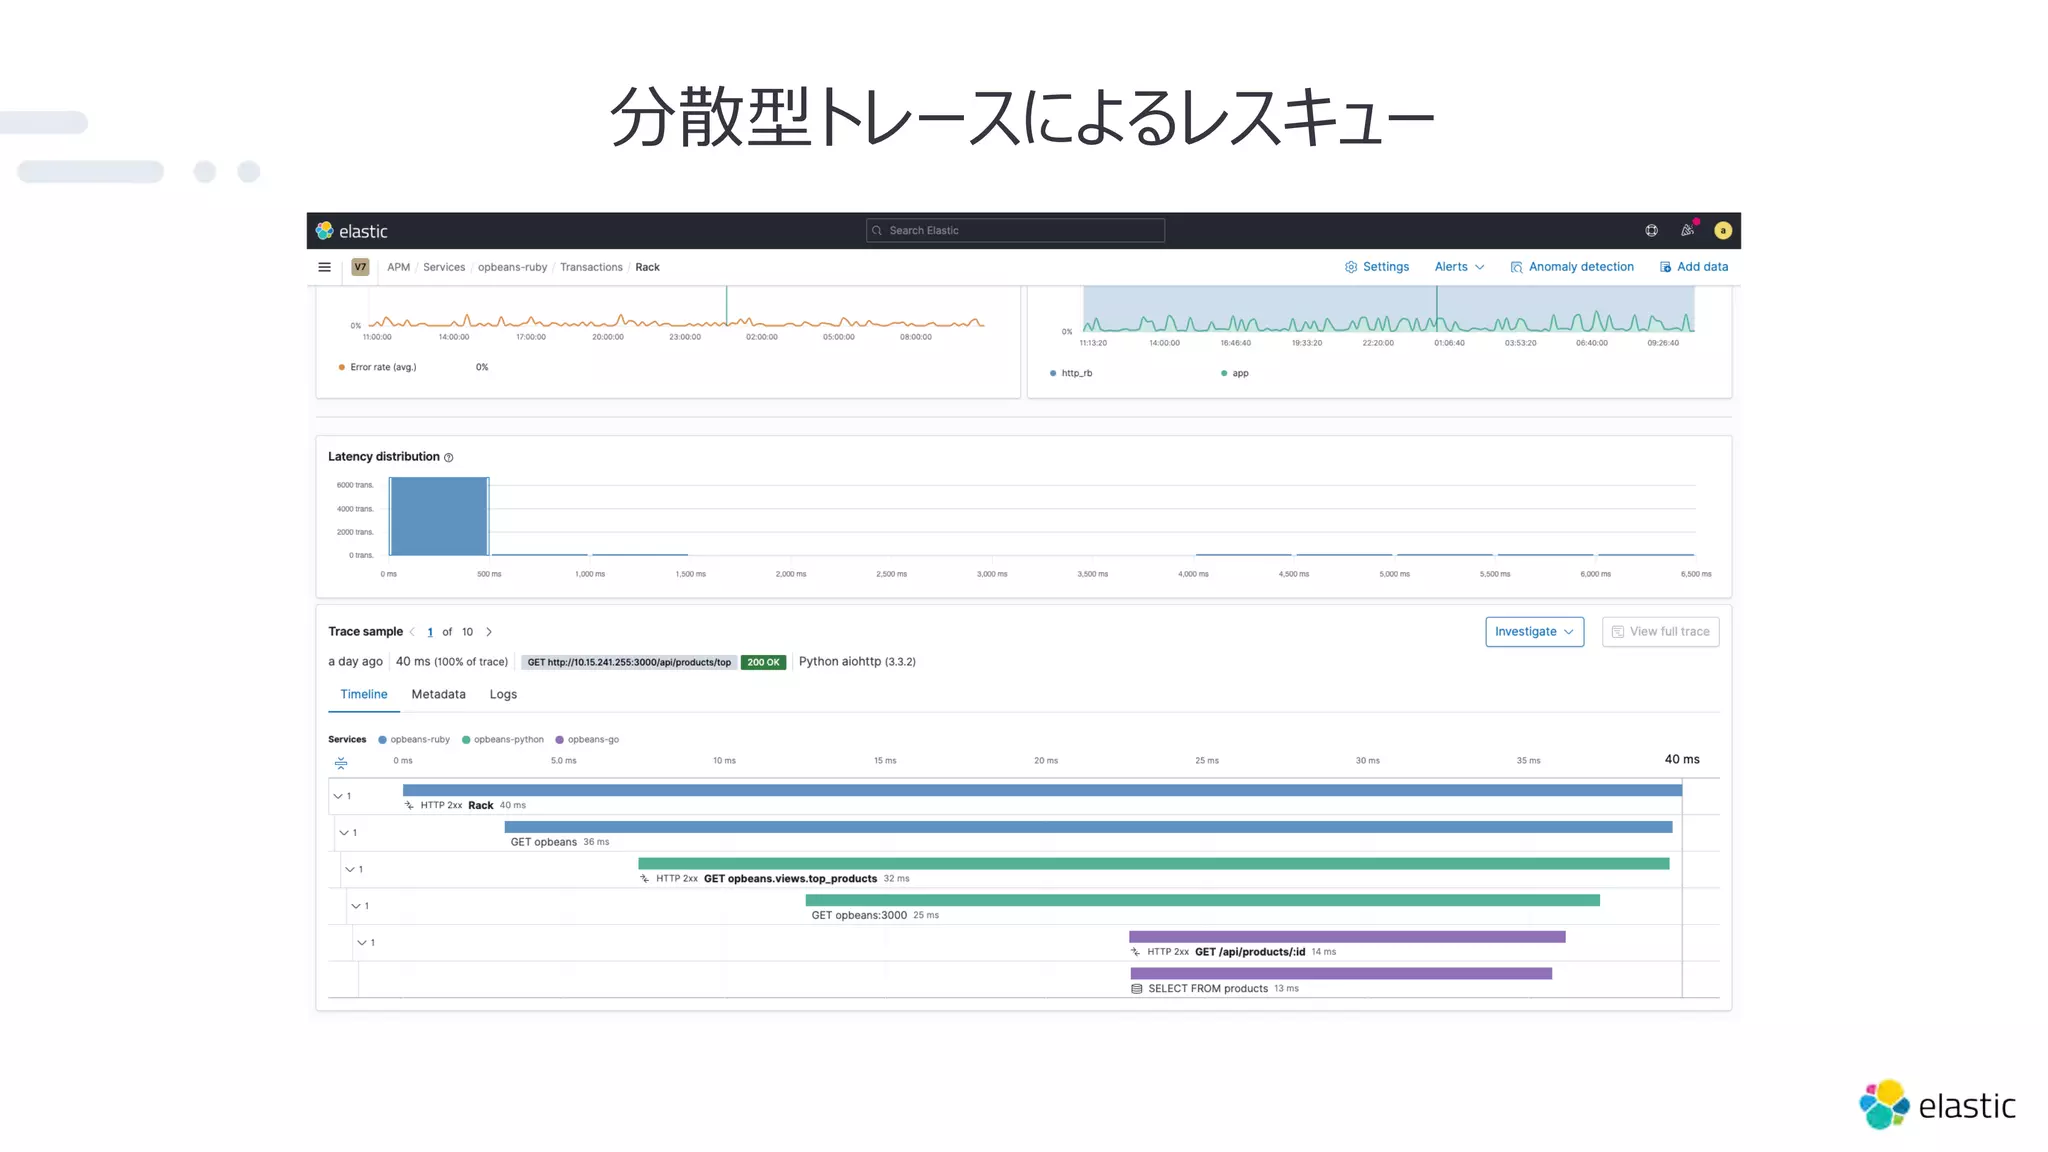This screenshot has height=1152, width=2048.
Task: Toggle opbeans-ruby service legend item
Action: pos(414,740)
